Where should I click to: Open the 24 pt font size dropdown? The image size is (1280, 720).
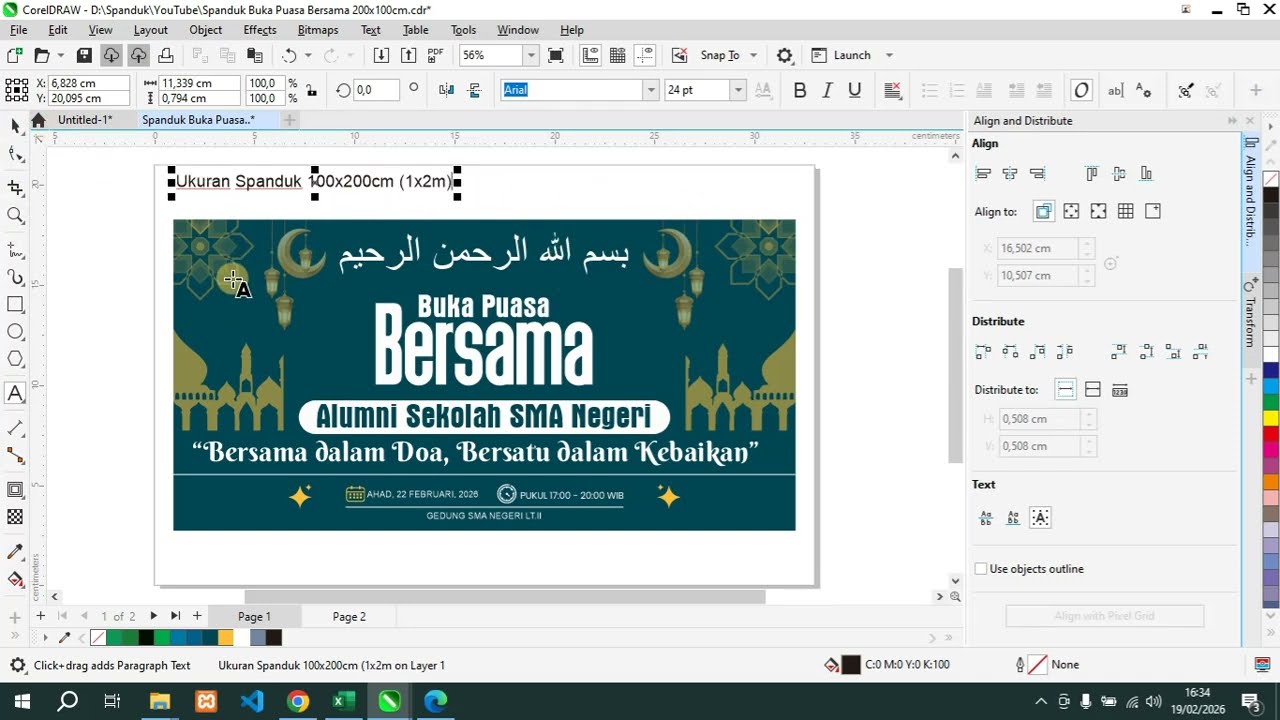pyautogui.click(x=738, y=90)
